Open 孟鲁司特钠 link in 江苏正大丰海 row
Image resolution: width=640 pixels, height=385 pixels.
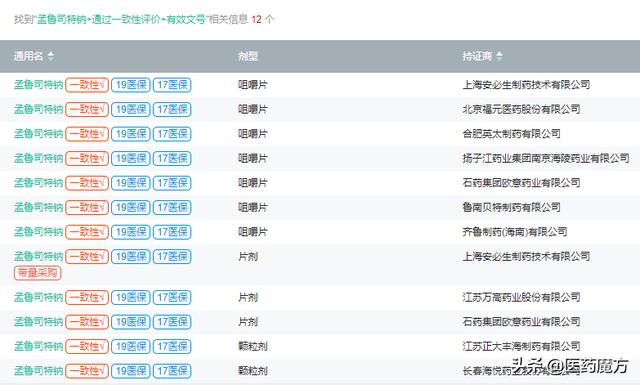point(38,346)
